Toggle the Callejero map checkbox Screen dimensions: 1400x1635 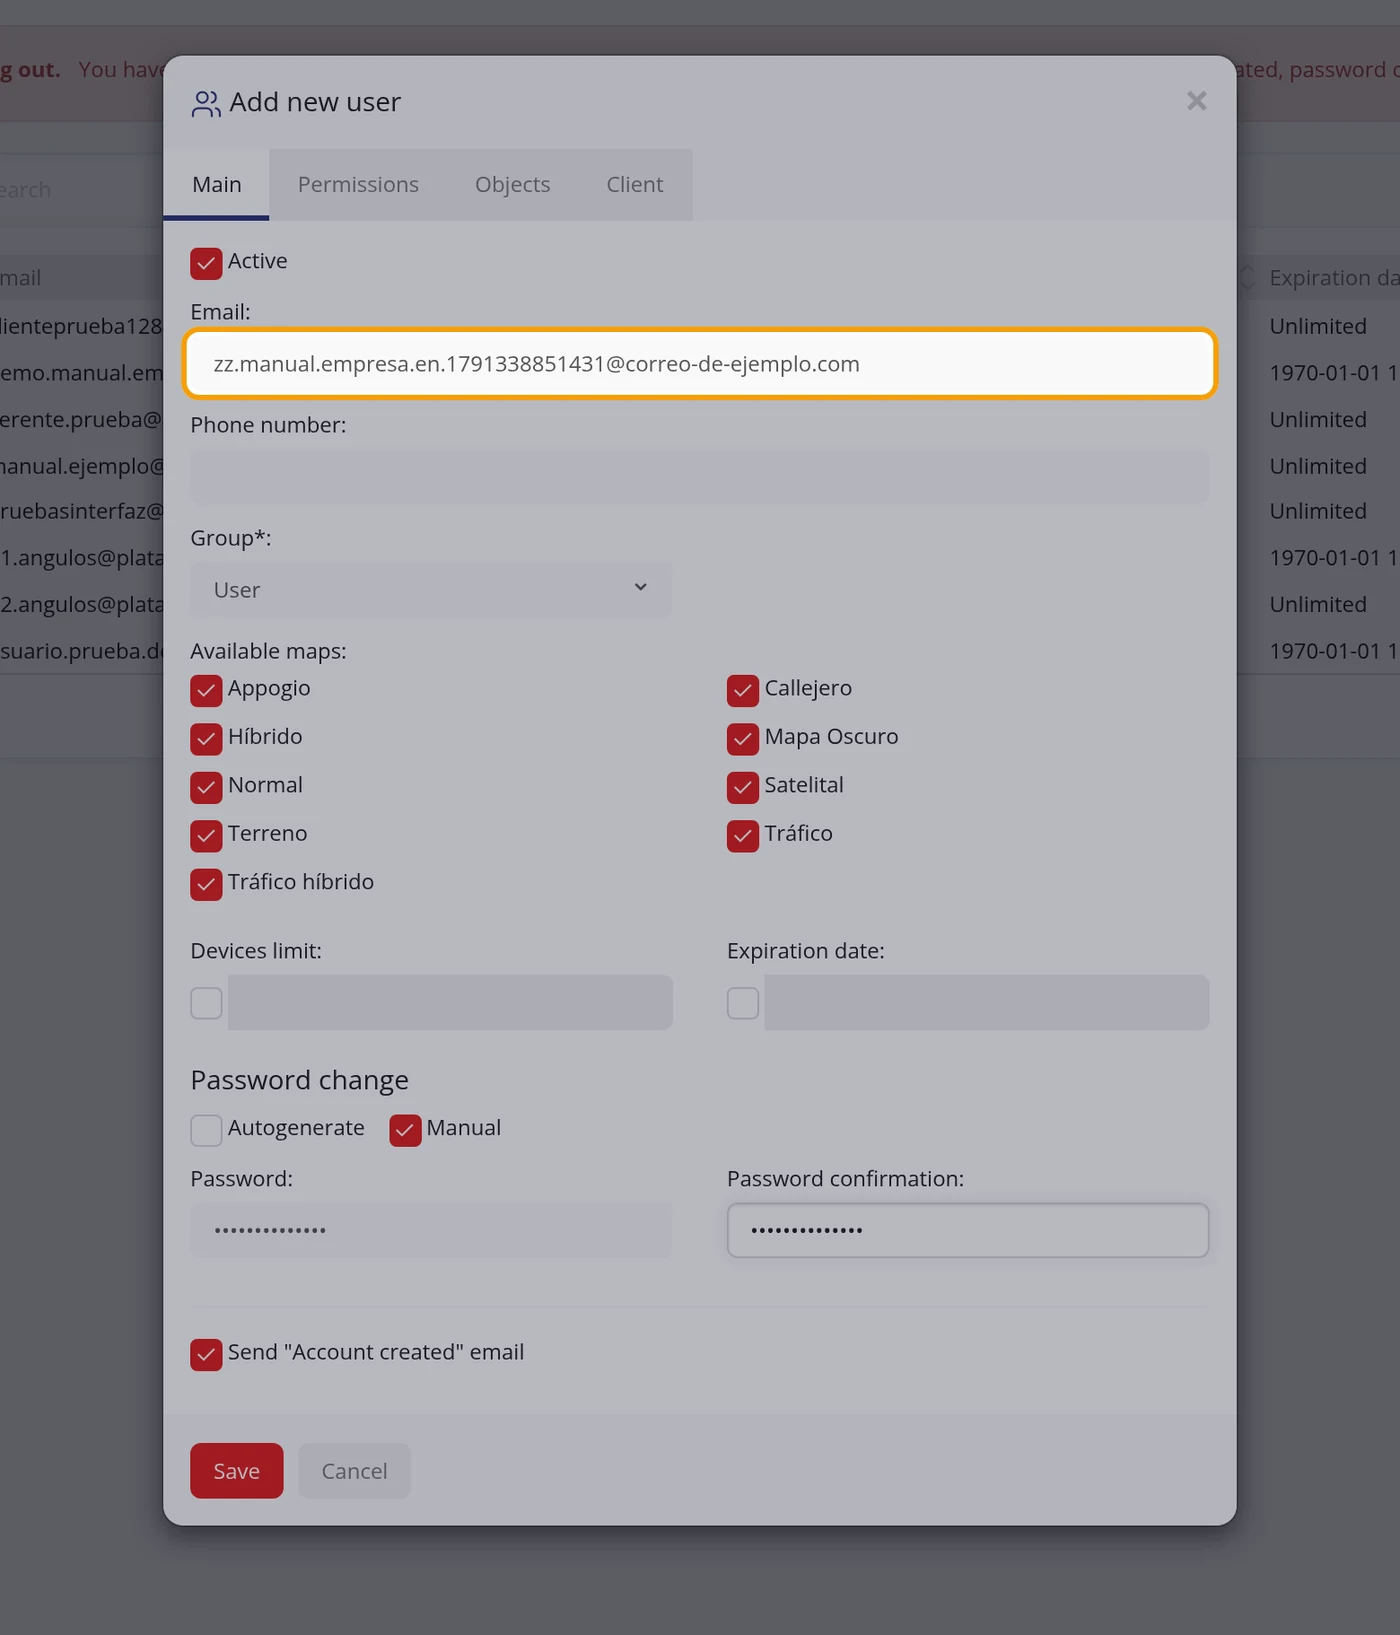click(x=743, y=690)
